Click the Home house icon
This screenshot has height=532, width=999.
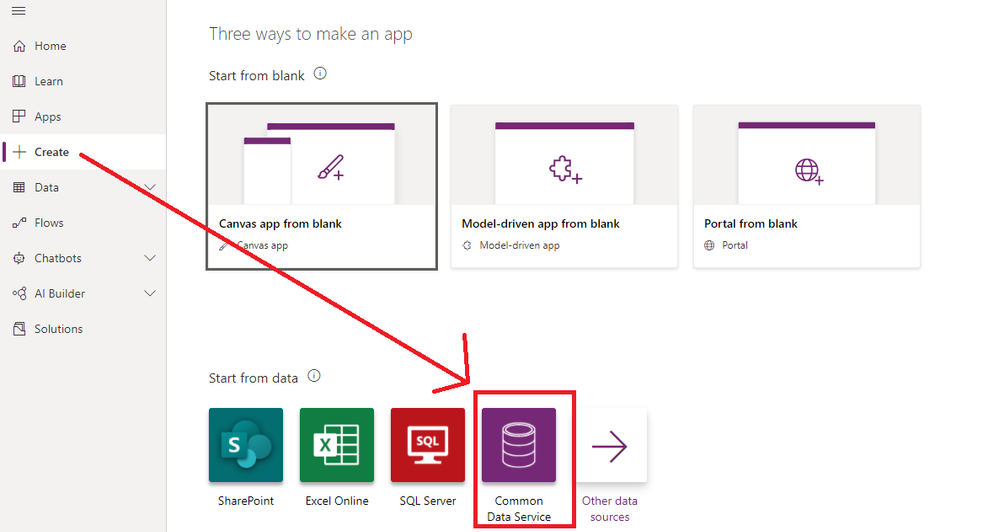[x=19, y=46]
